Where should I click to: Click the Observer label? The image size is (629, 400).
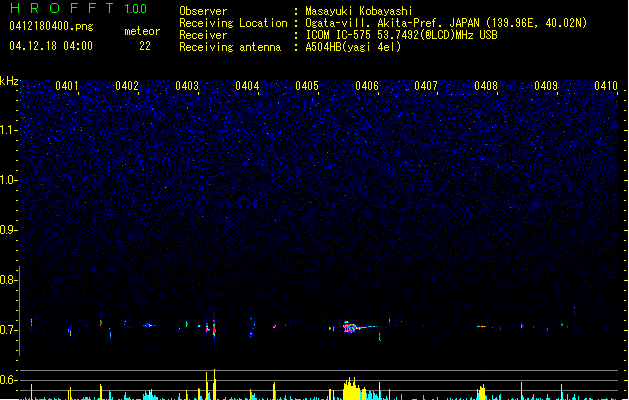click(x=203, y=11)
